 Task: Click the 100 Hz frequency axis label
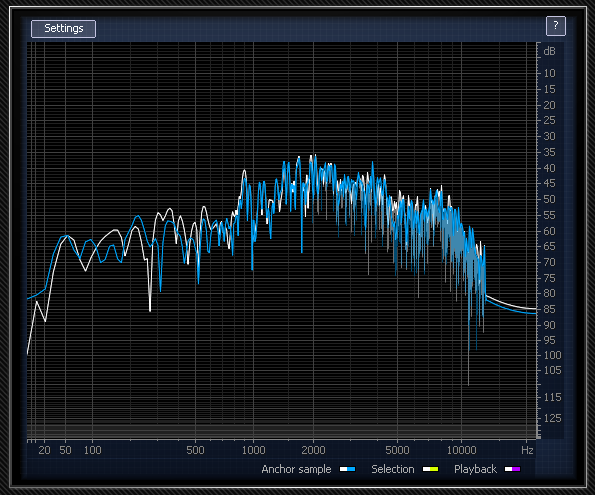point(93,450)
